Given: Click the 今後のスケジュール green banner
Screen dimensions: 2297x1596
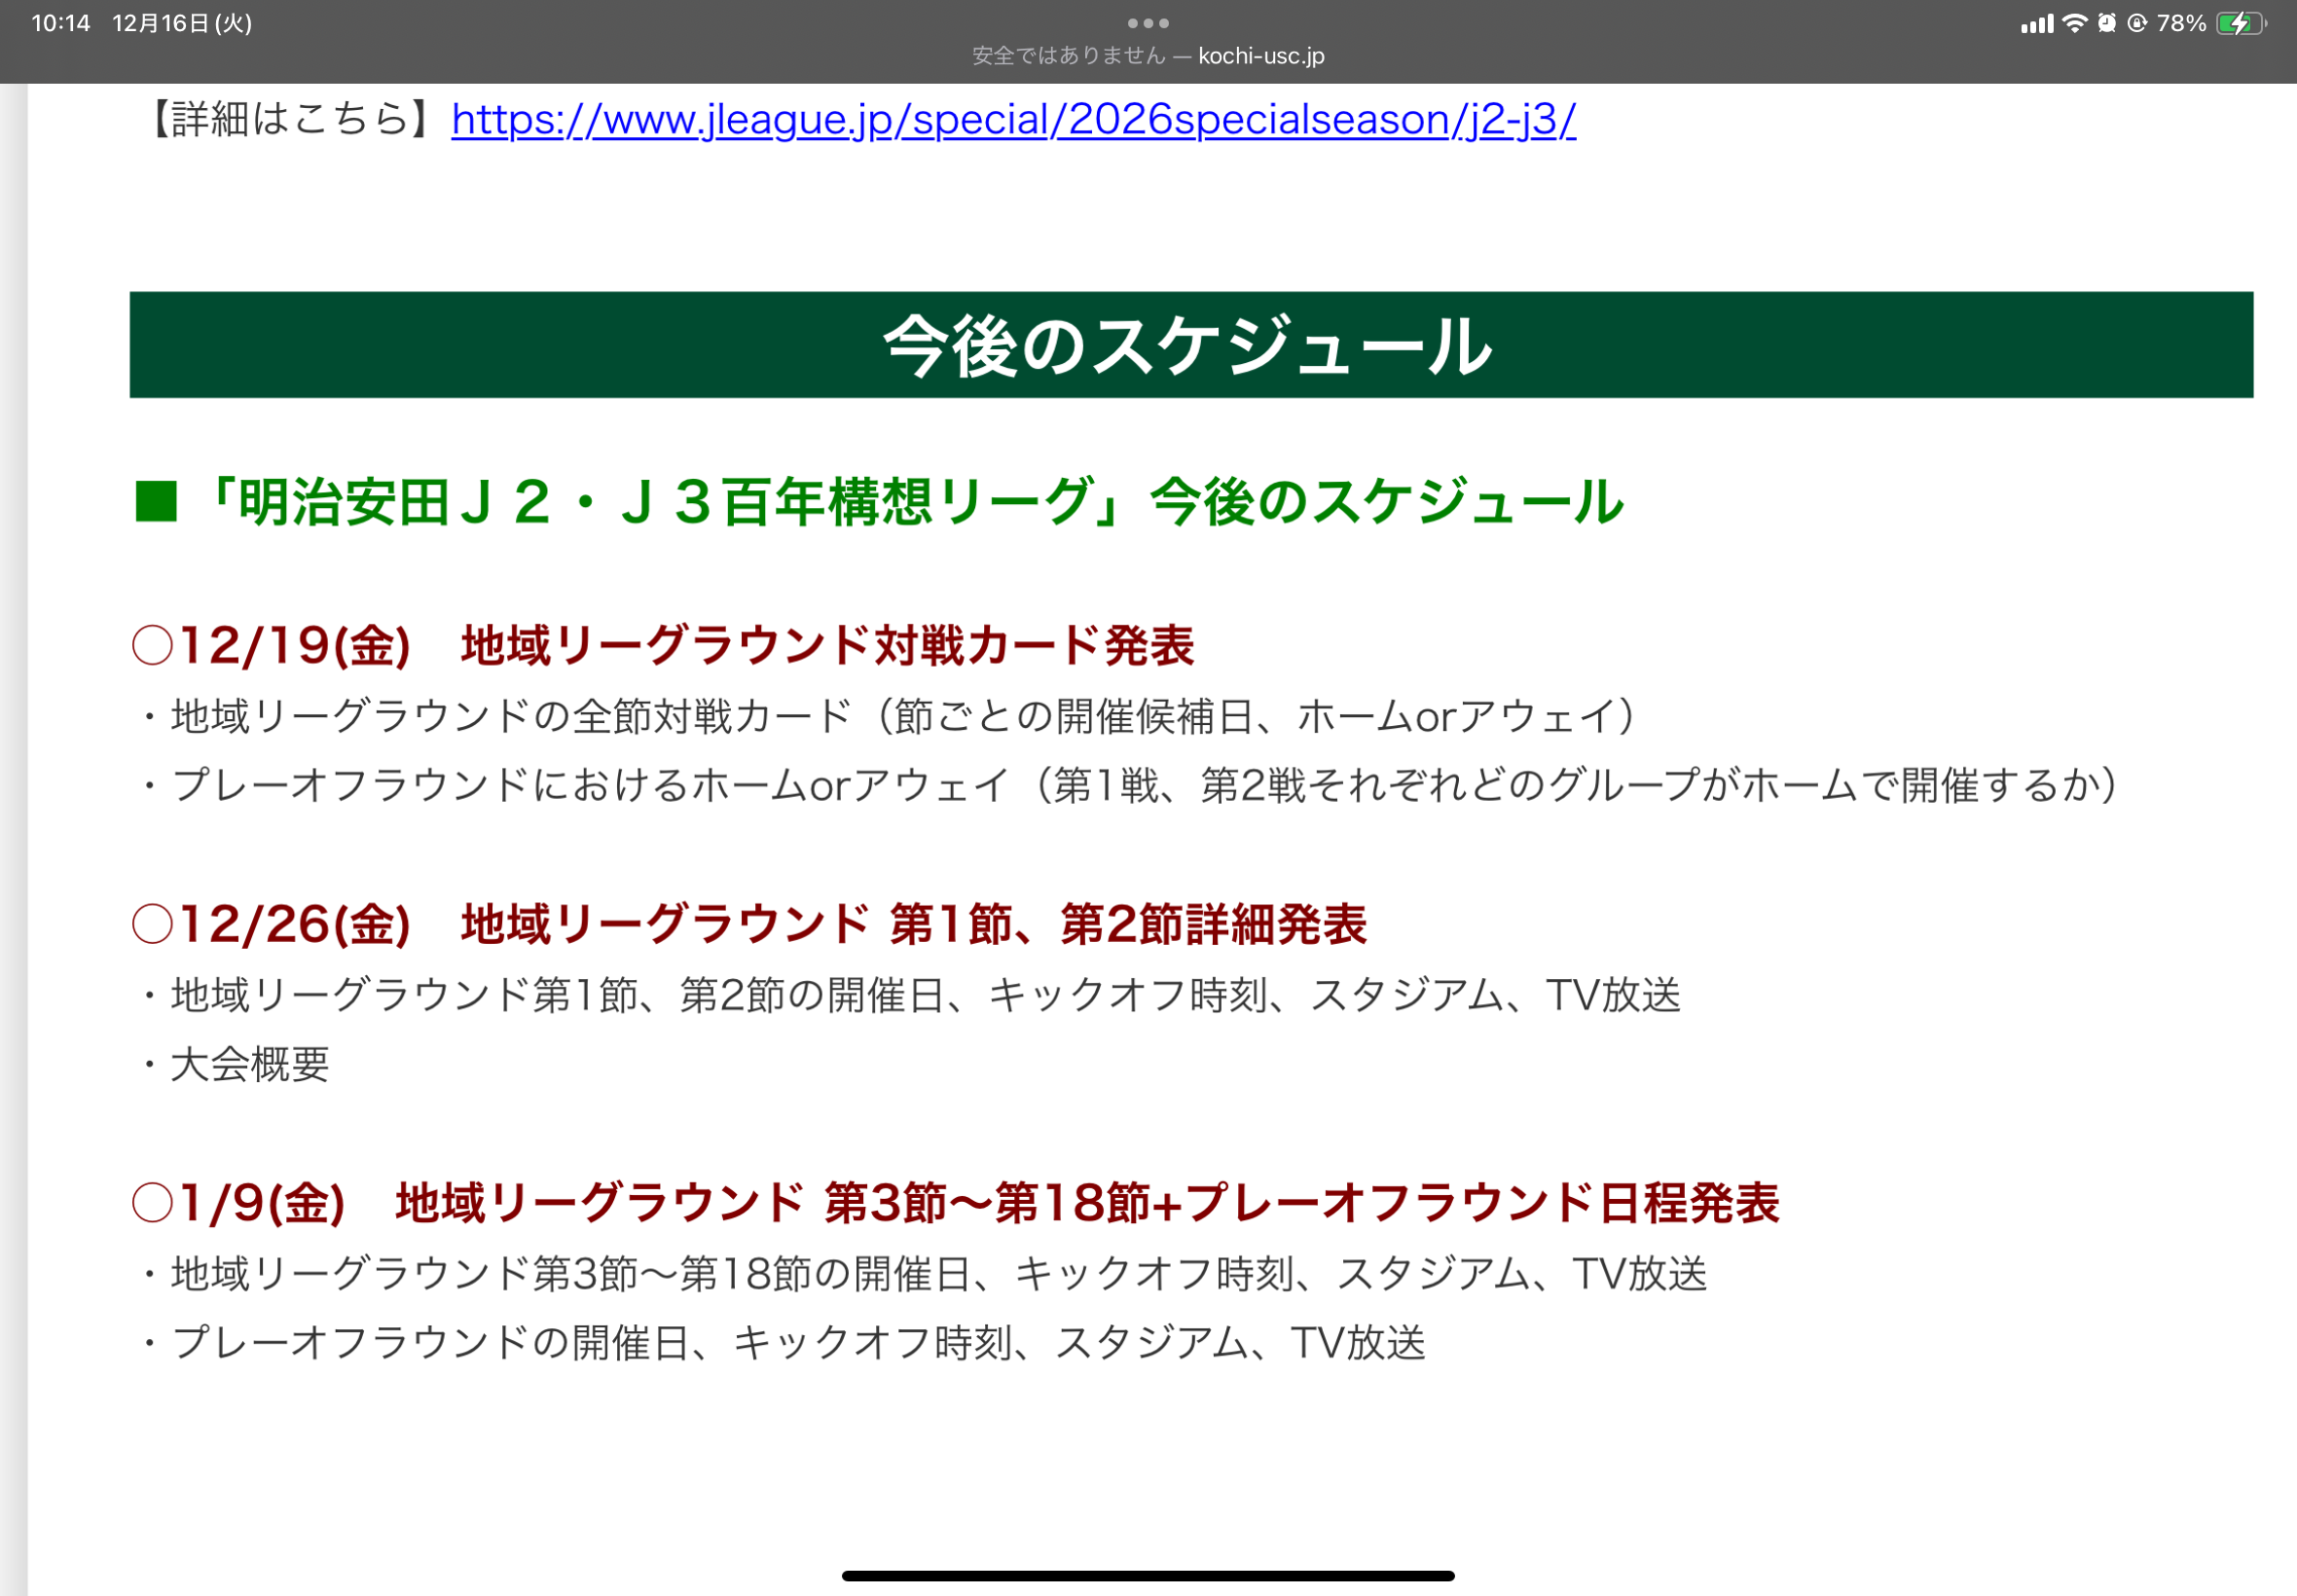Looking at the screenshot, I should click(x=1190, y=345).
